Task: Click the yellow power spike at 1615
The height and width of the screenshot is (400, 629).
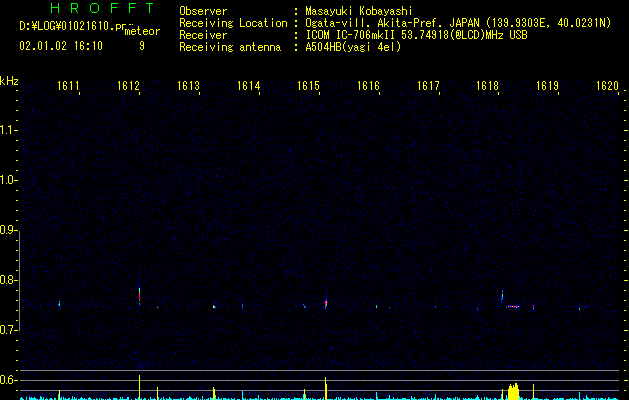Action: 326,388
